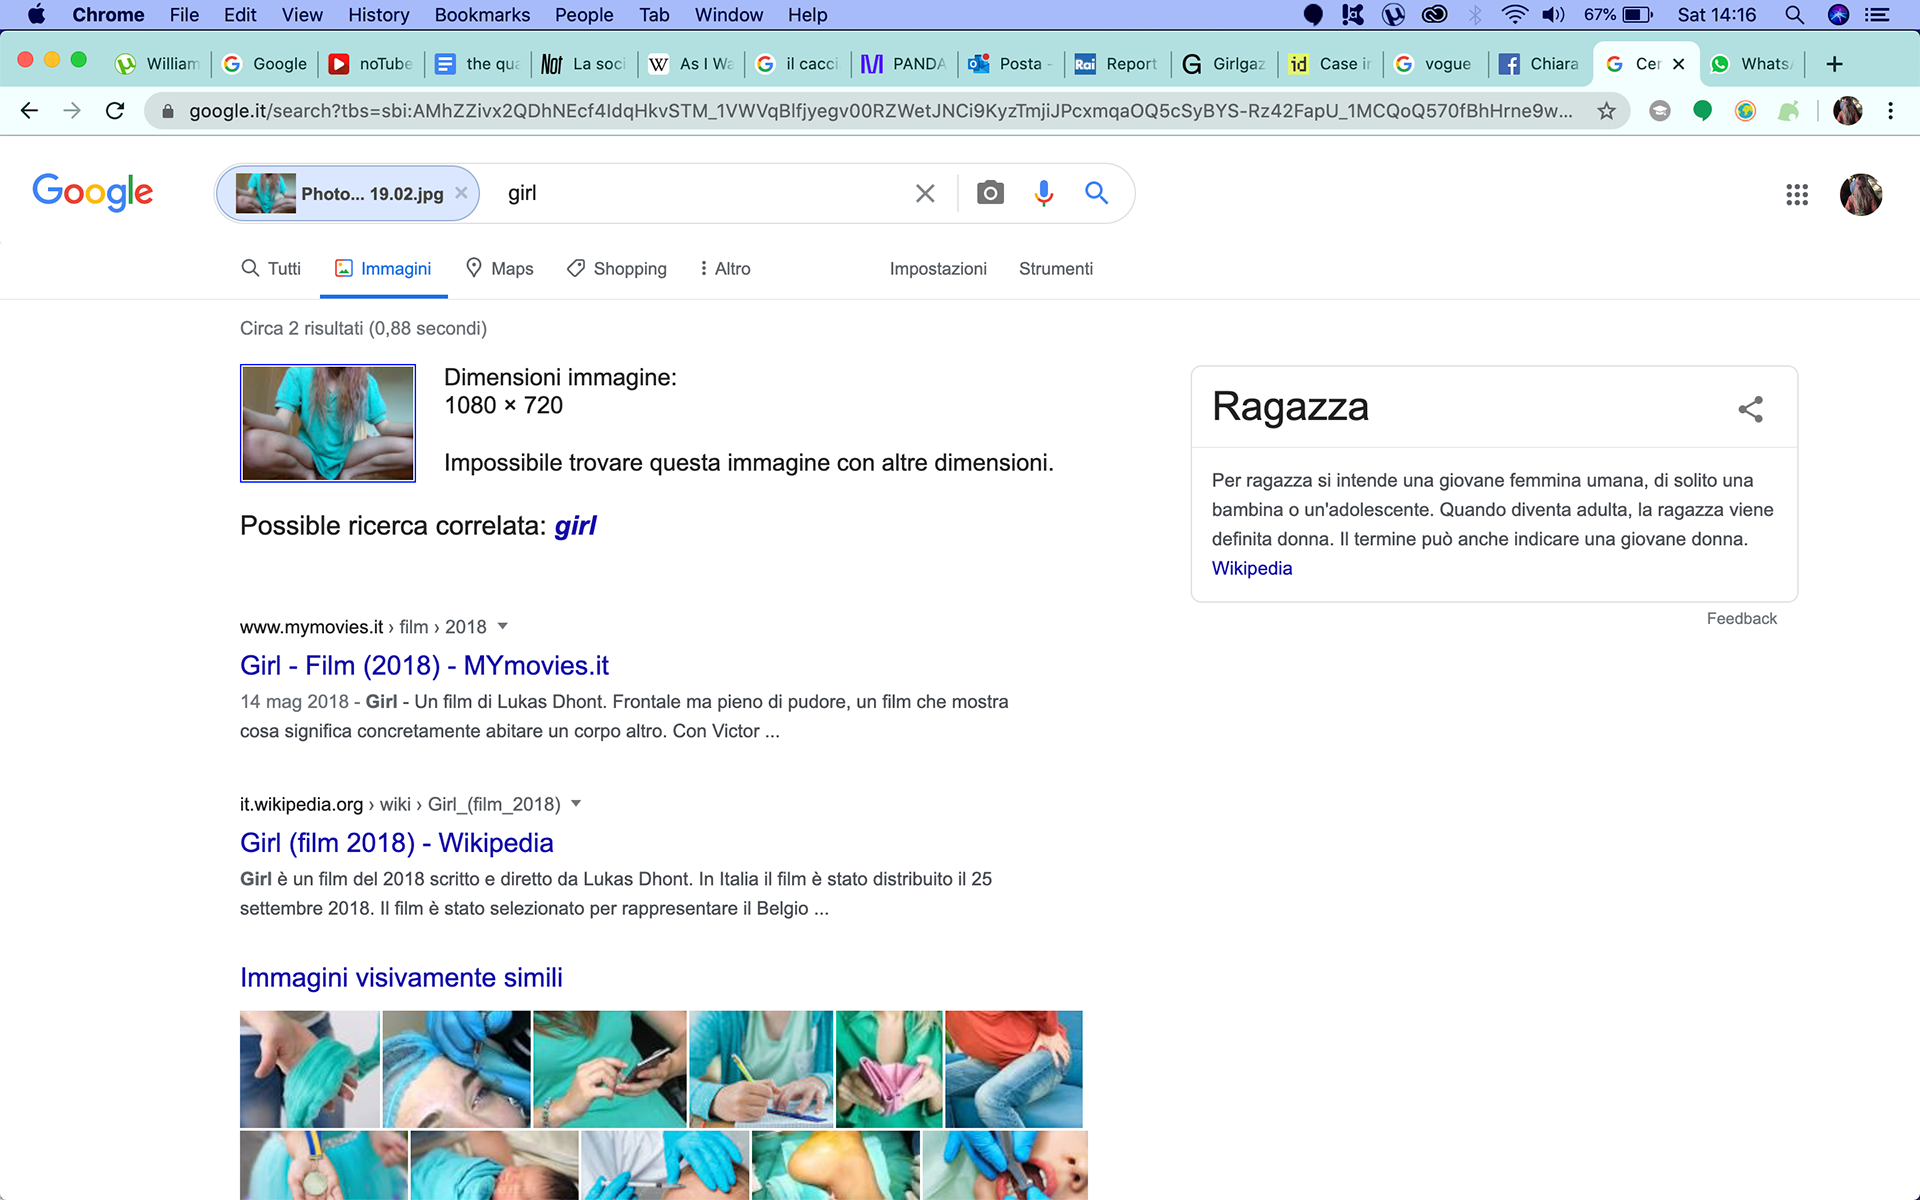Open the Altro more menu
Image resolution: width=1920 pixels, height=1200 pixels.
point(725,269)
